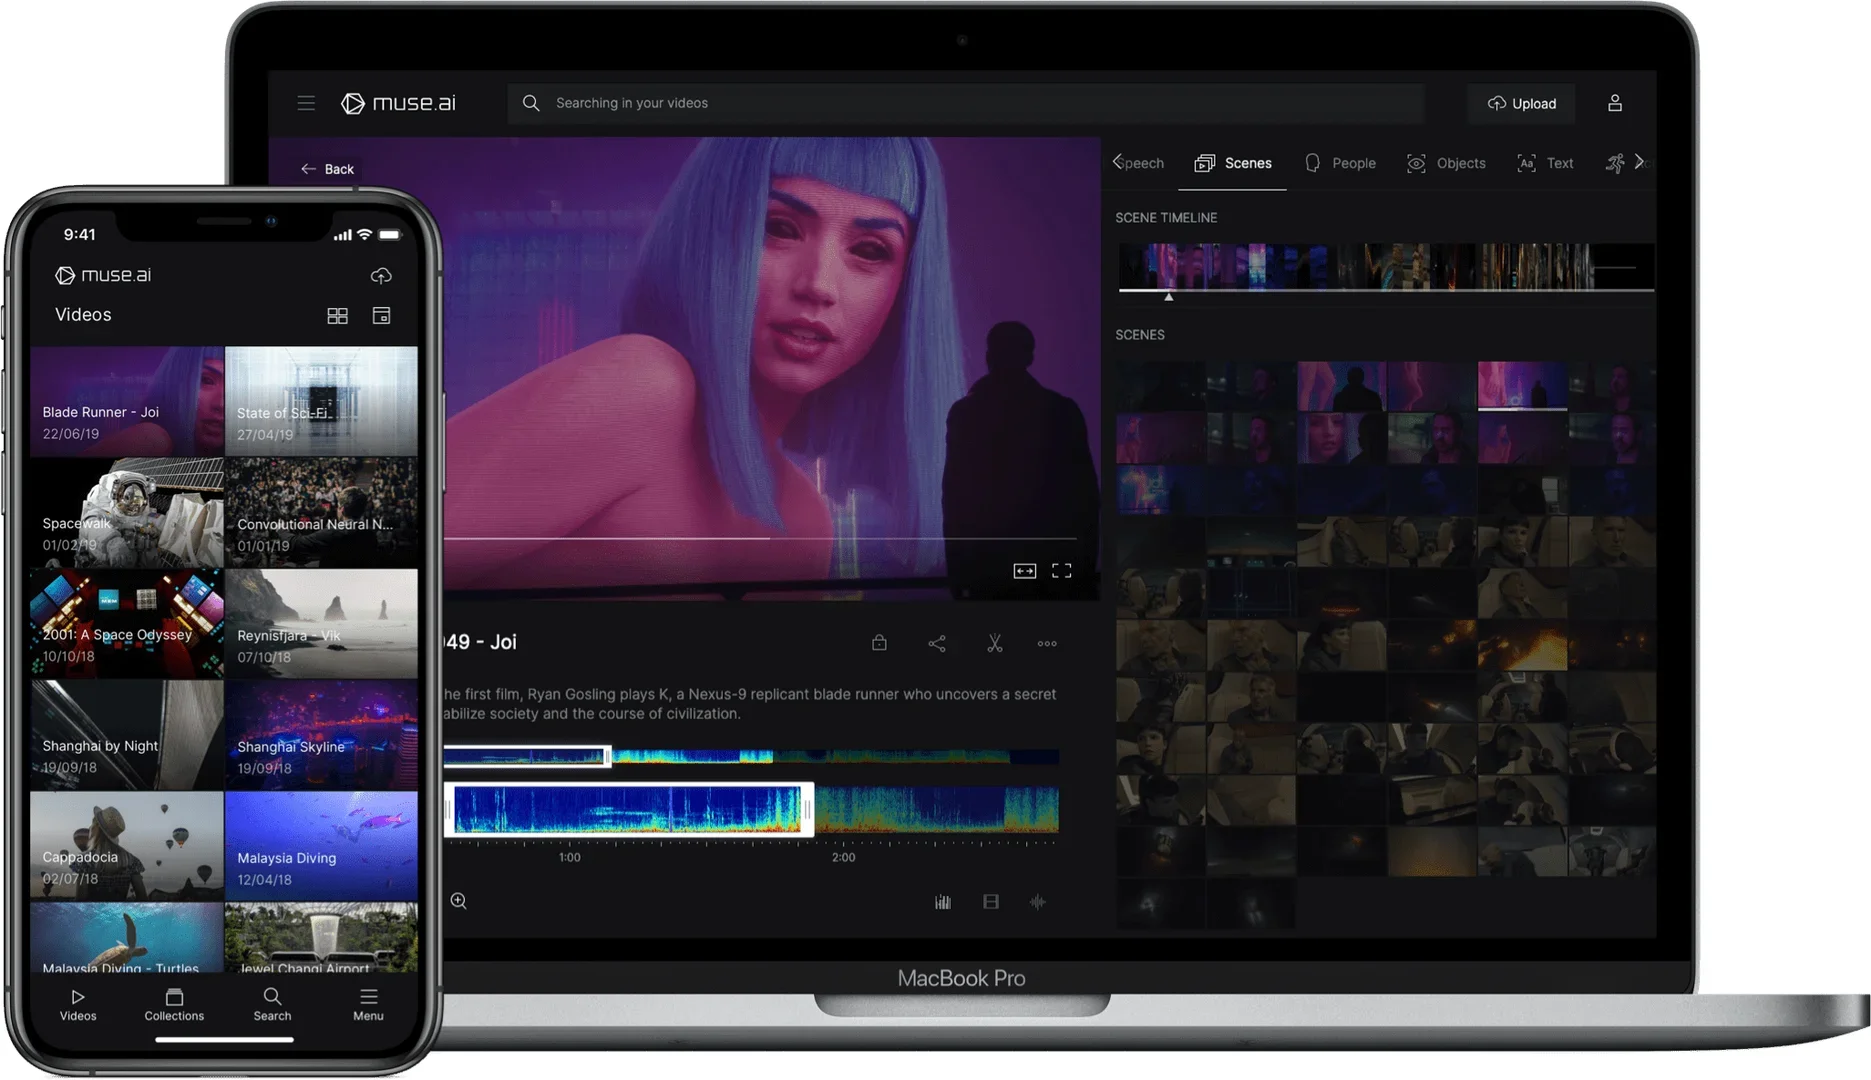Click the selected spectrogram region
The width and height of the screenshot is (1871, 1080).
click(628, 809)
